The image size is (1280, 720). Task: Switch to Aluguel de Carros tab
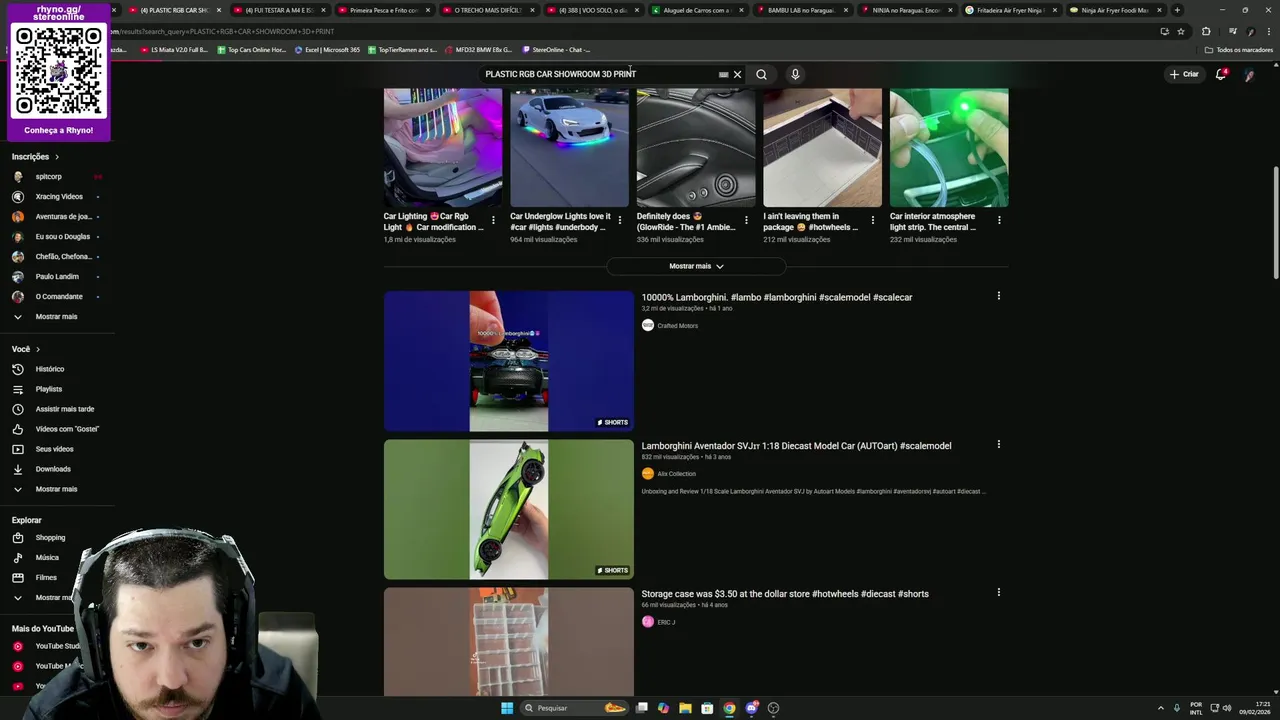click(697, 10)
